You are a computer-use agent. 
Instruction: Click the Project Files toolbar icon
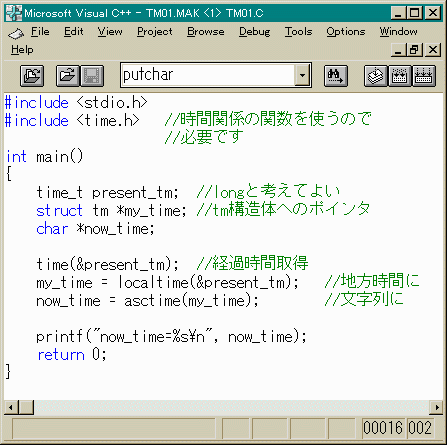[32, 76]
